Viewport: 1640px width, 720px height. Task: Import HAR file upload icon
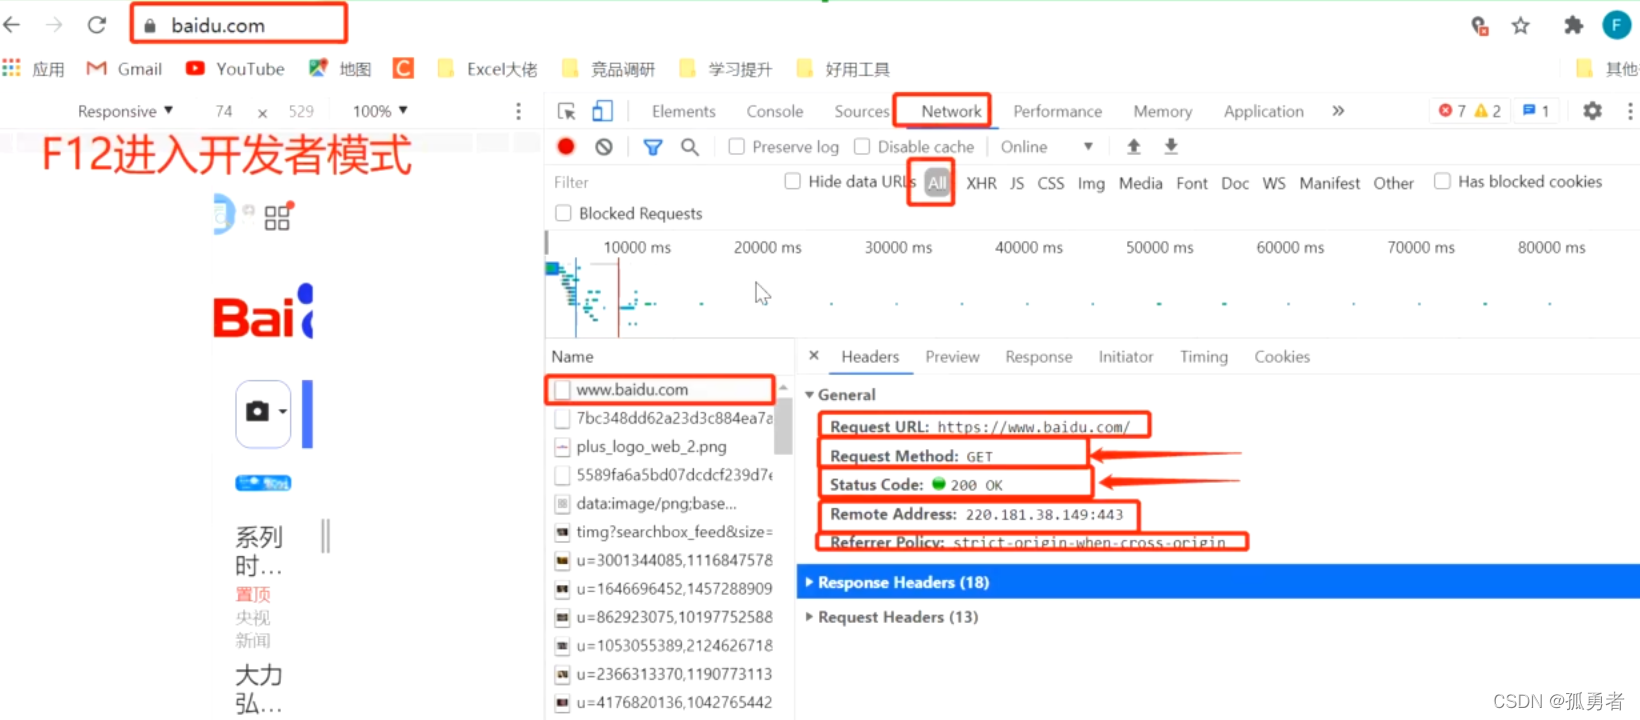[1133, 147]
